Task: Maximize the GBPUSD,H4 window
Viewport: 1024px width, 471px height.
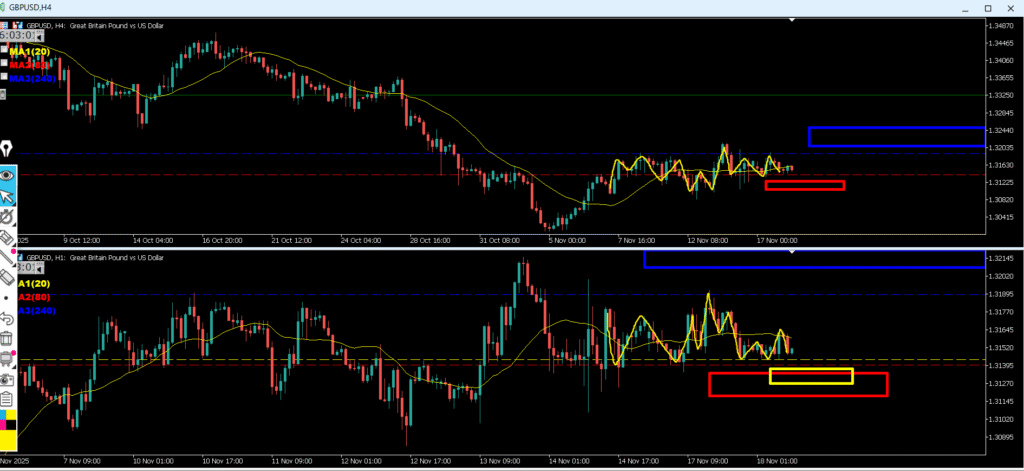Action: point(987,8)
